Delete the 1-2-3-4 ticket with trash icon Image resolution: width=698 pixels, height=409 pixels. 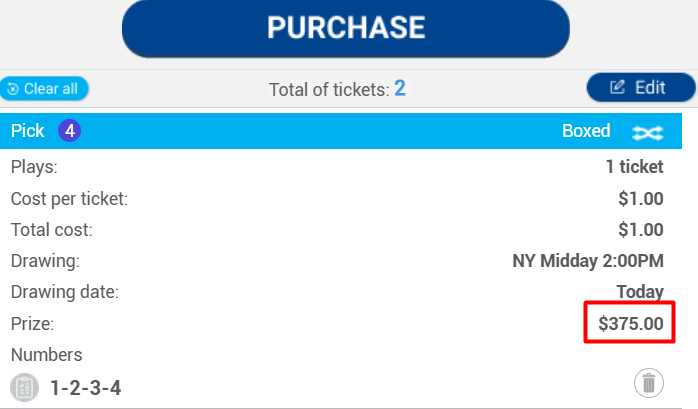click(649, 382)
